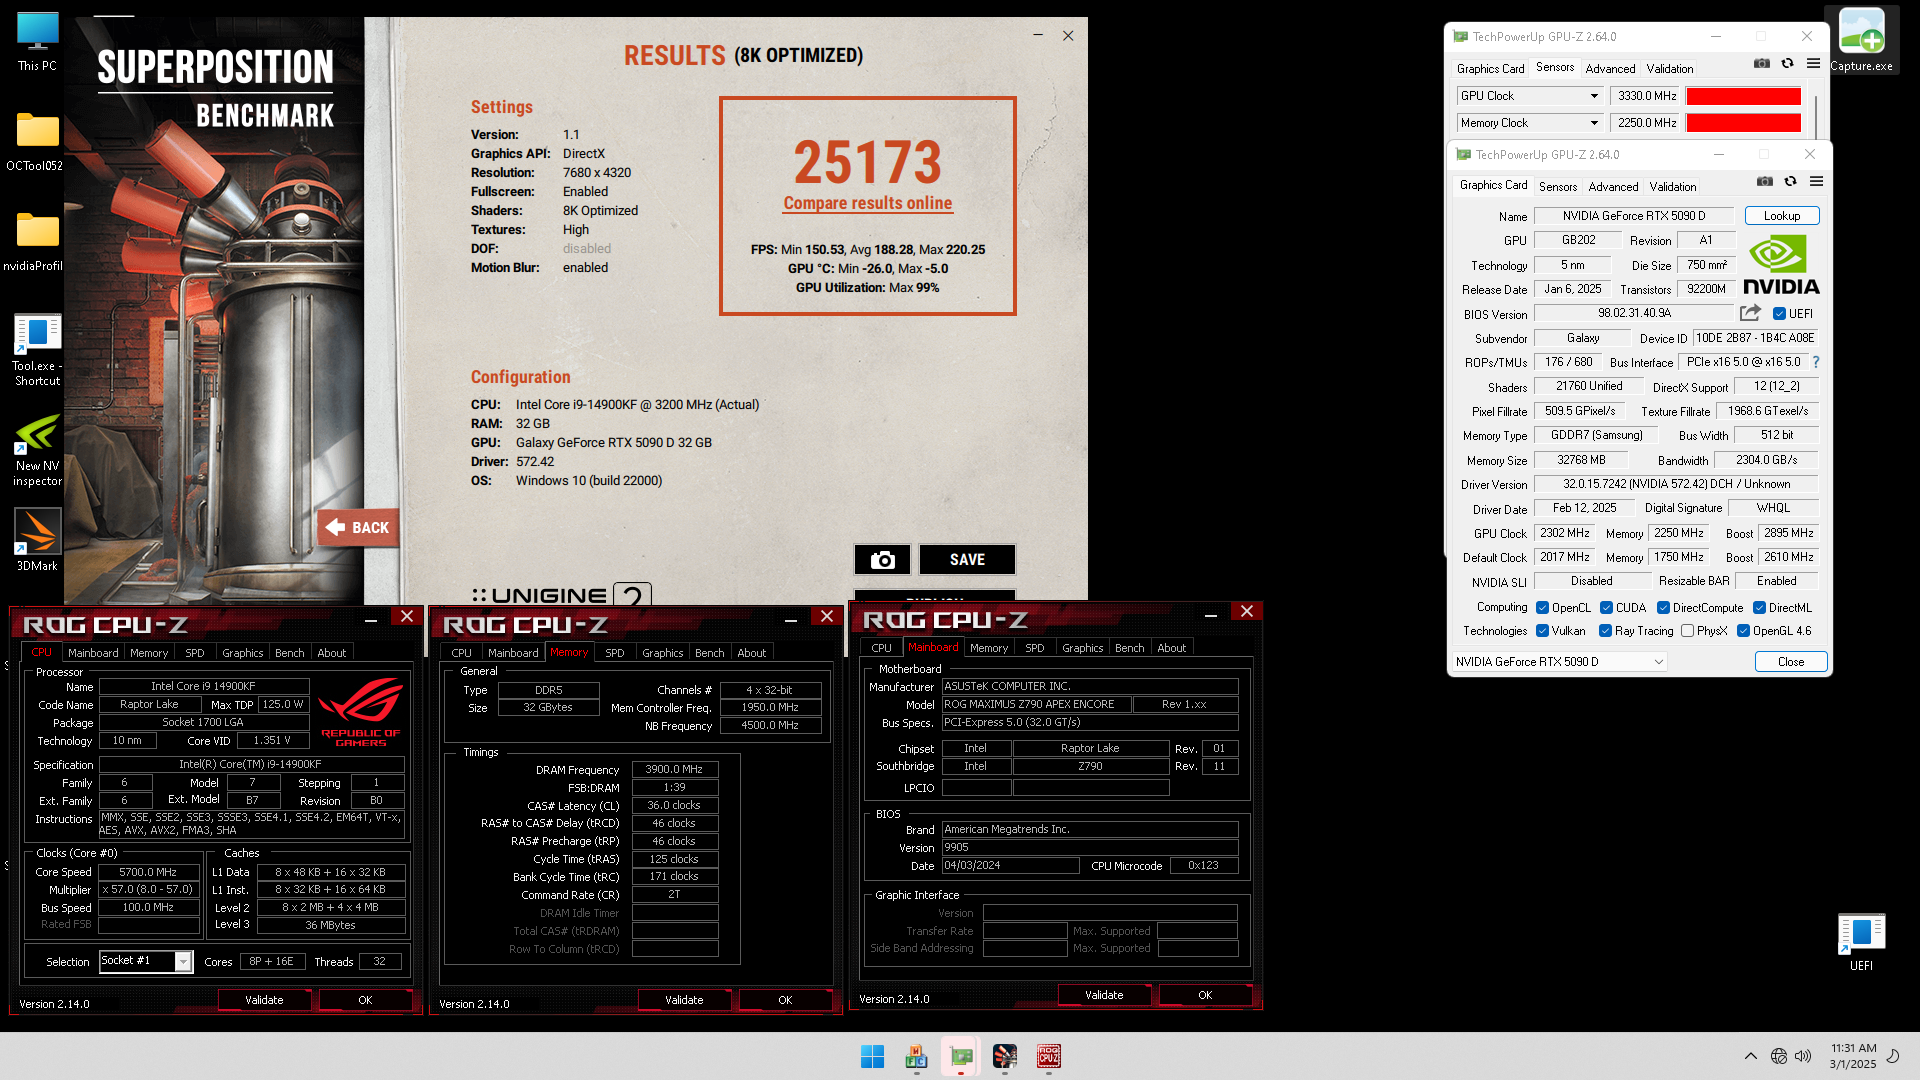
Task: Toggle the DirectCompute checkbox in GPU-Z
Action: [1663, 608]
